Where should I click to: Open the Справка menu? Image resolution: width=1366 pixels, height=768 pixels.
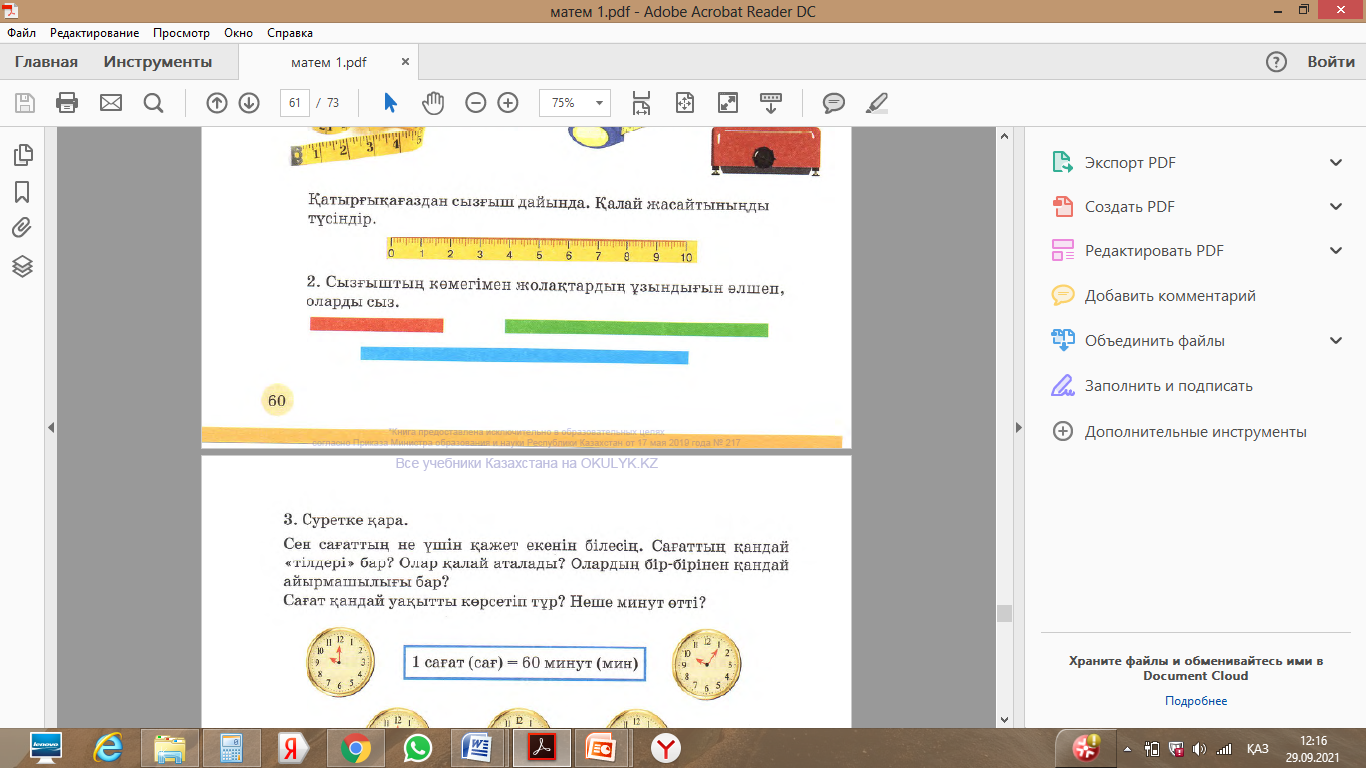pos(290,33)
